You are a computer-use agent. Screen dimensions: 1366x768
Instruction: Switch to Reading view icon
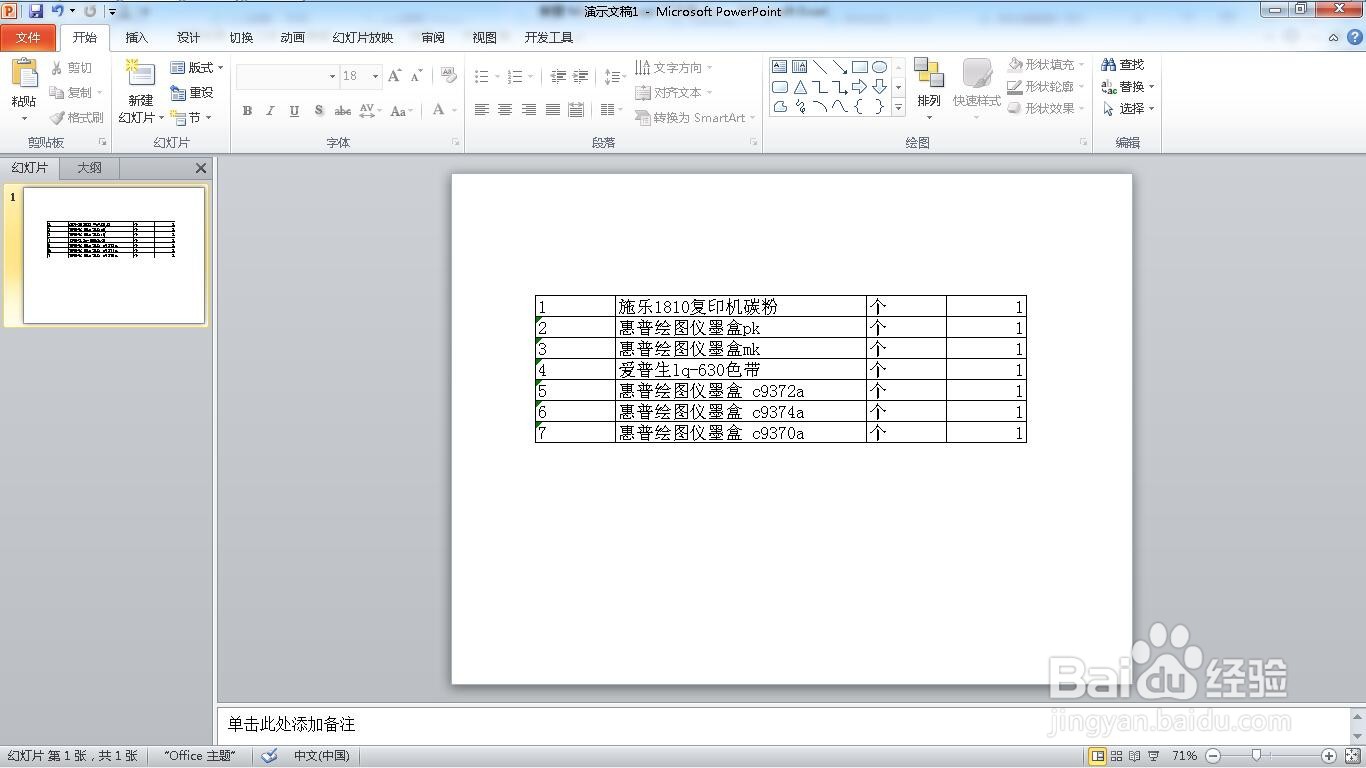1135,756
